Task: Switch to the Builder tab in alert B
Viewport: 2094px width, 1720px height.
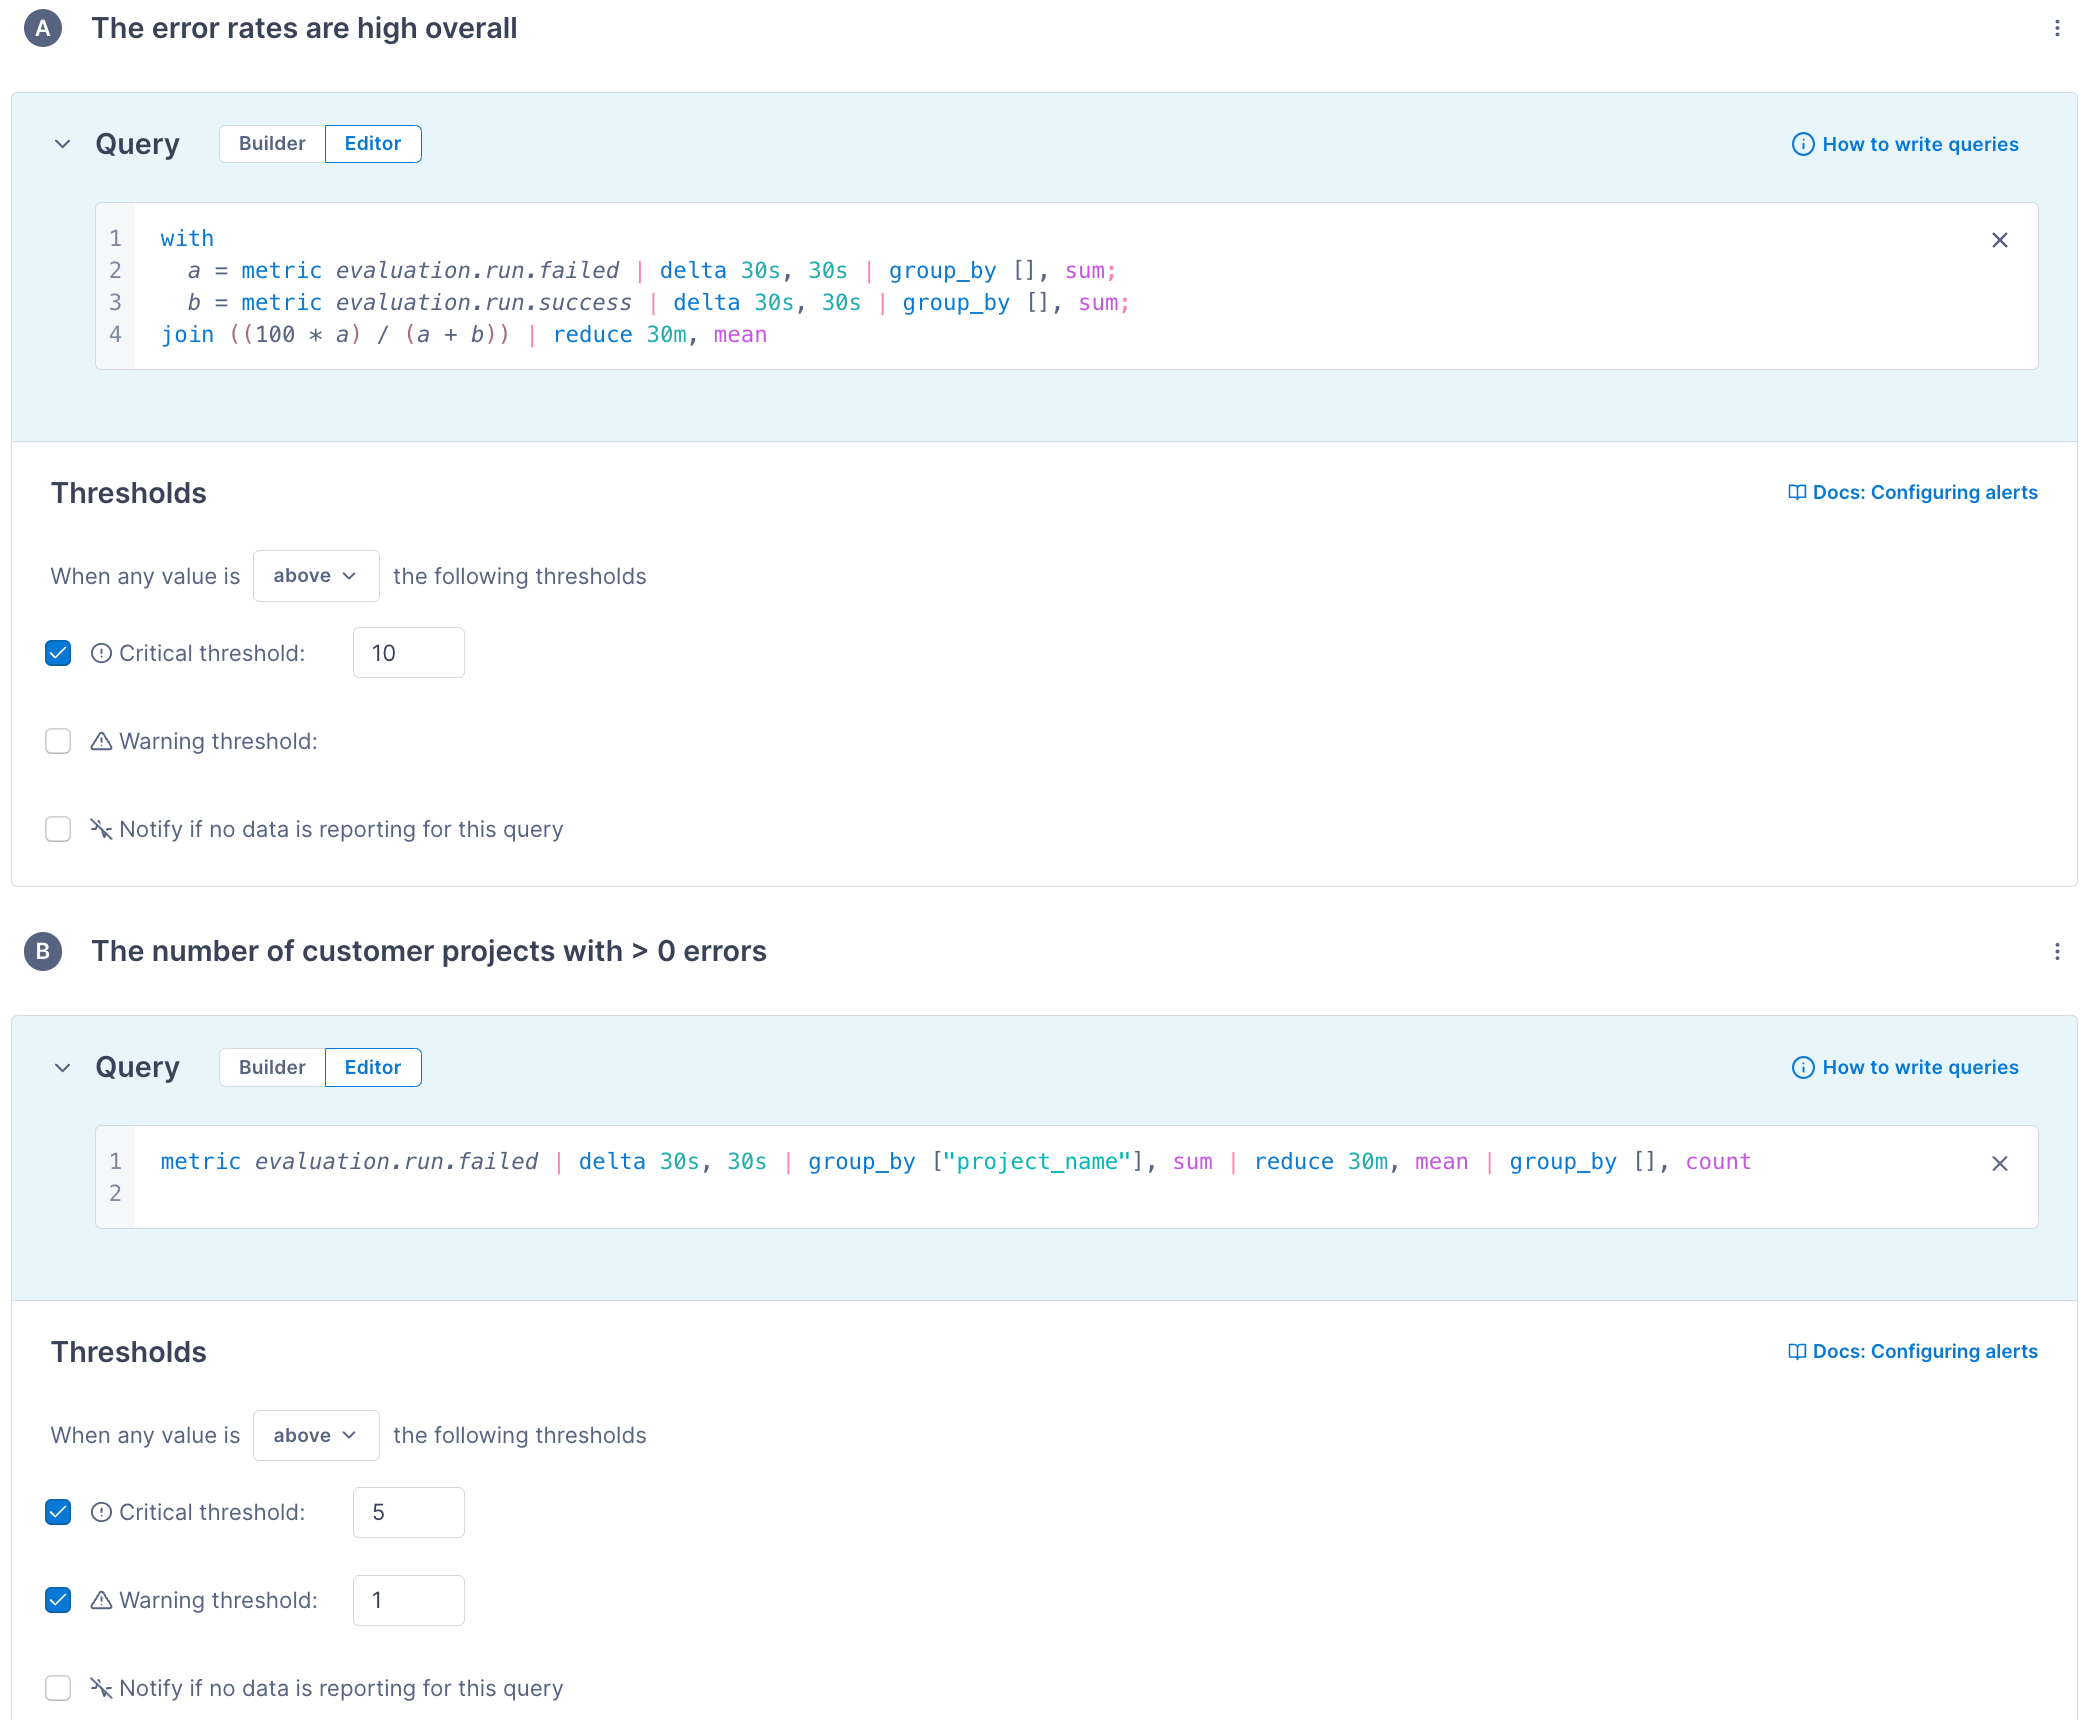Action: click(270, 1067)
